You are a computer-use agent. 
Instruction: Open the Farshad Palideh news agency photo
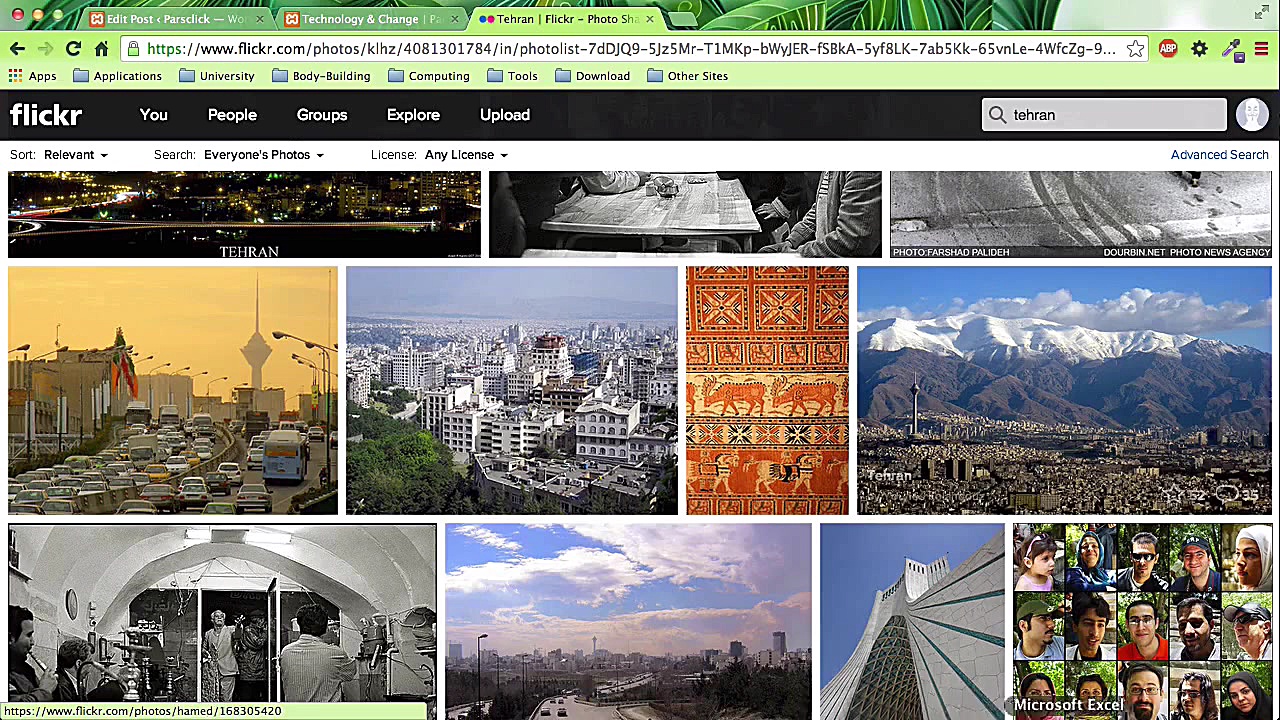(x=1081, y=215)
